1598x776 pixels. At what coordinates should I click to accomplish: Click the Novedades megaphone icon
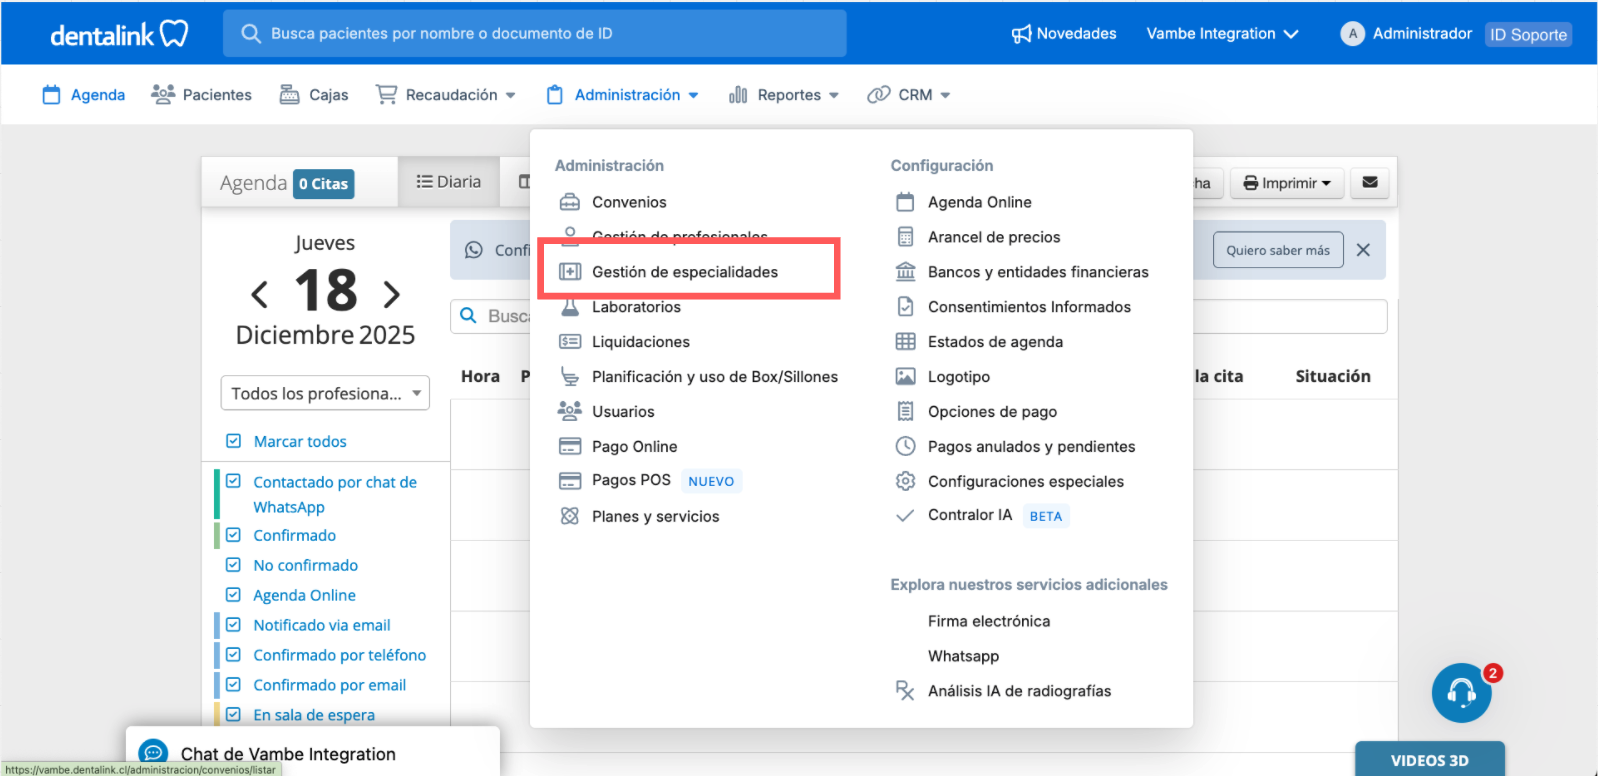[x=1021, y=34]
